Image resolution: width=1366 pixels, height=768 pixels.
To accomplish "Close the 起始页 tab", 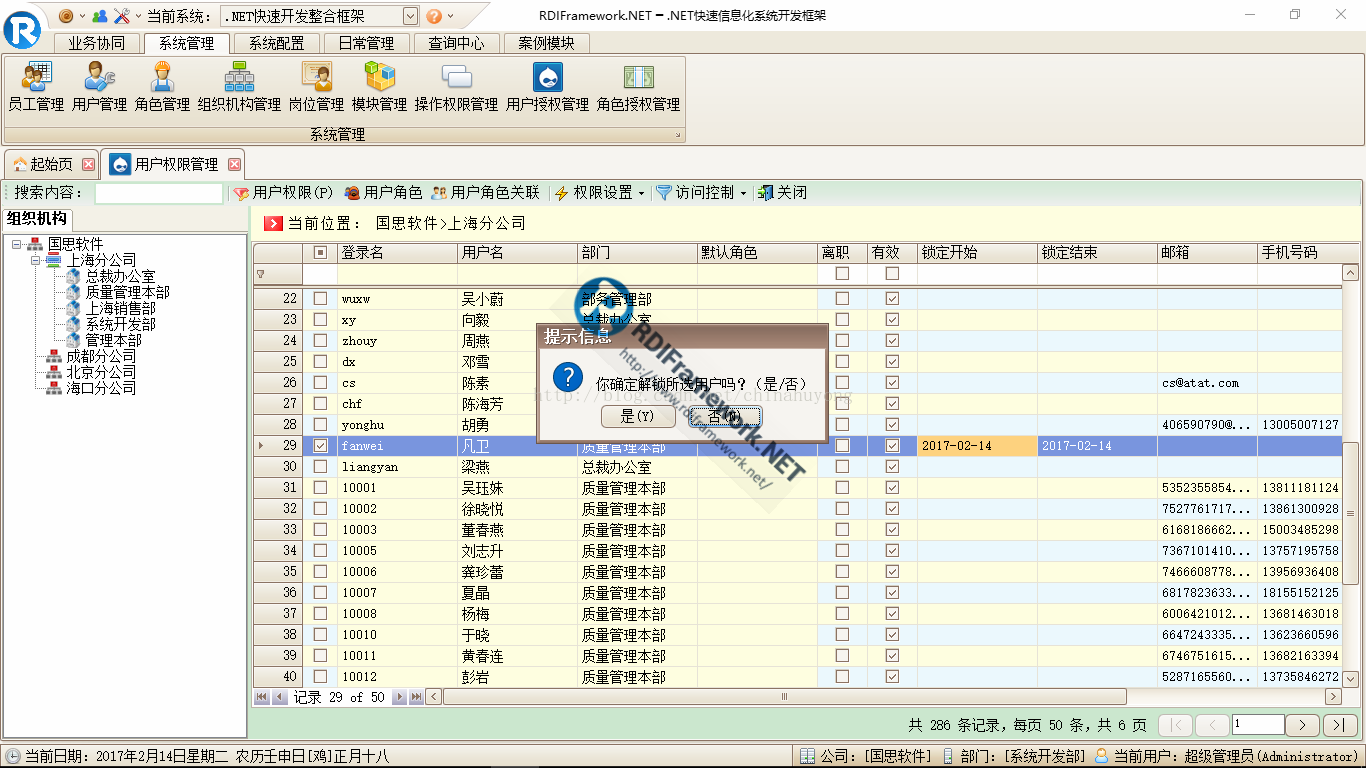I will 88,164.
